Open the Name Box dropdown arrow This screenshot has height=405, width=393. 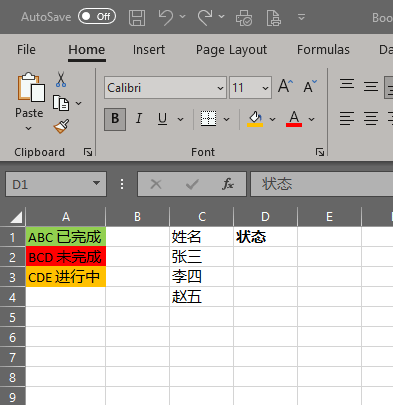tap(96, 184)
